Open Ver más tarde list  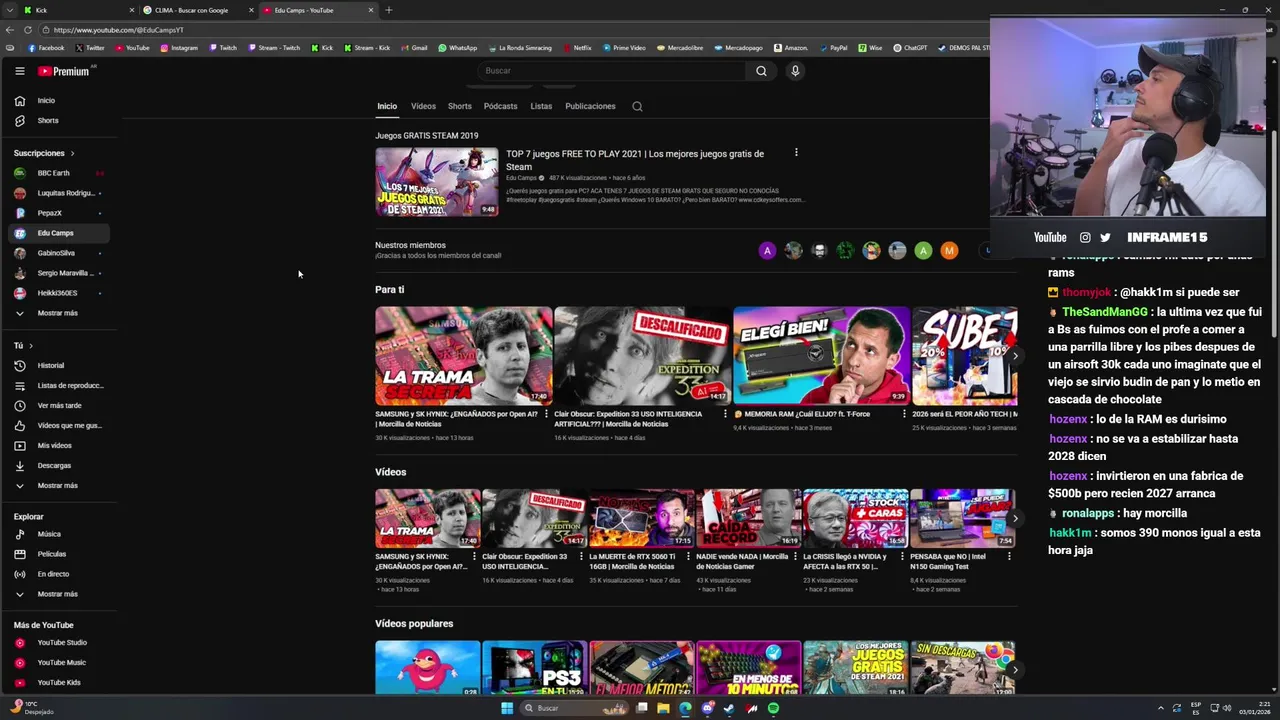click(x=59, y=405)
